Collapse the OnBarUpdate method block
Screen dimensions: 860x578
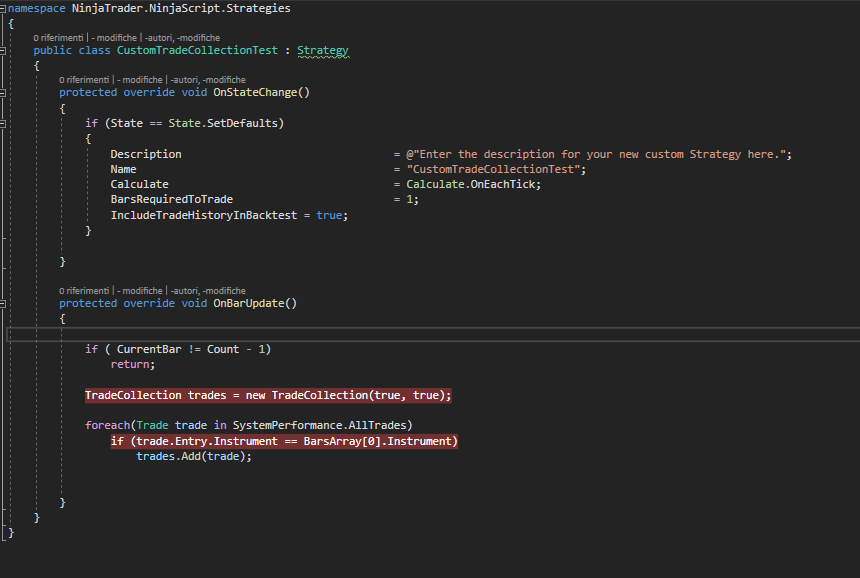coord(3,304)
